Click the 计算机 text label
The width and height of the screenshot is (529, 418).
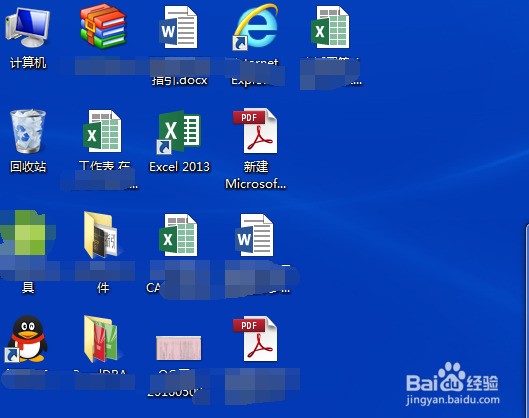pyautogui.click(x=28, y=63)
